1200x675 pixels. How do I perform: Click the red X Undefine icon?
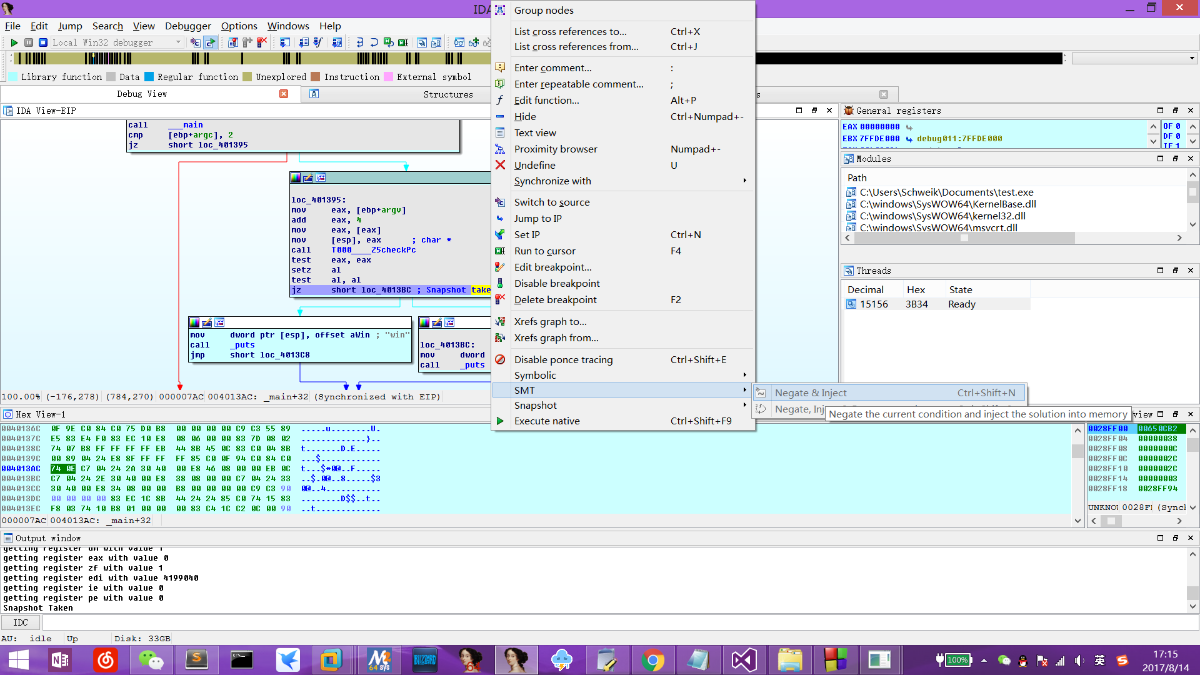[500, 165]
